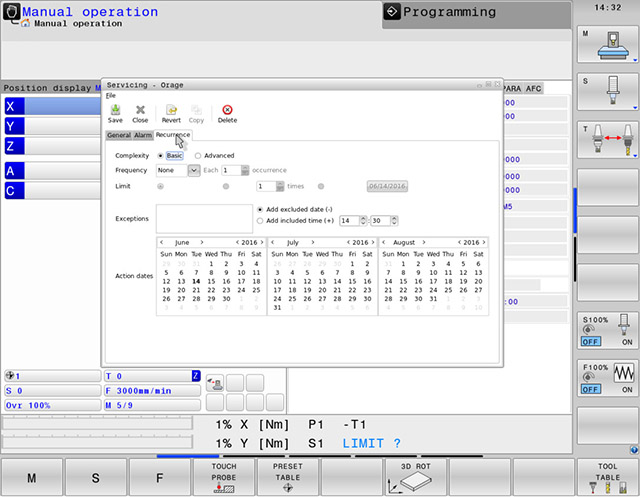The image size is (640, 497).
Task: Click the X axis position label
Action: coord(14,106)
